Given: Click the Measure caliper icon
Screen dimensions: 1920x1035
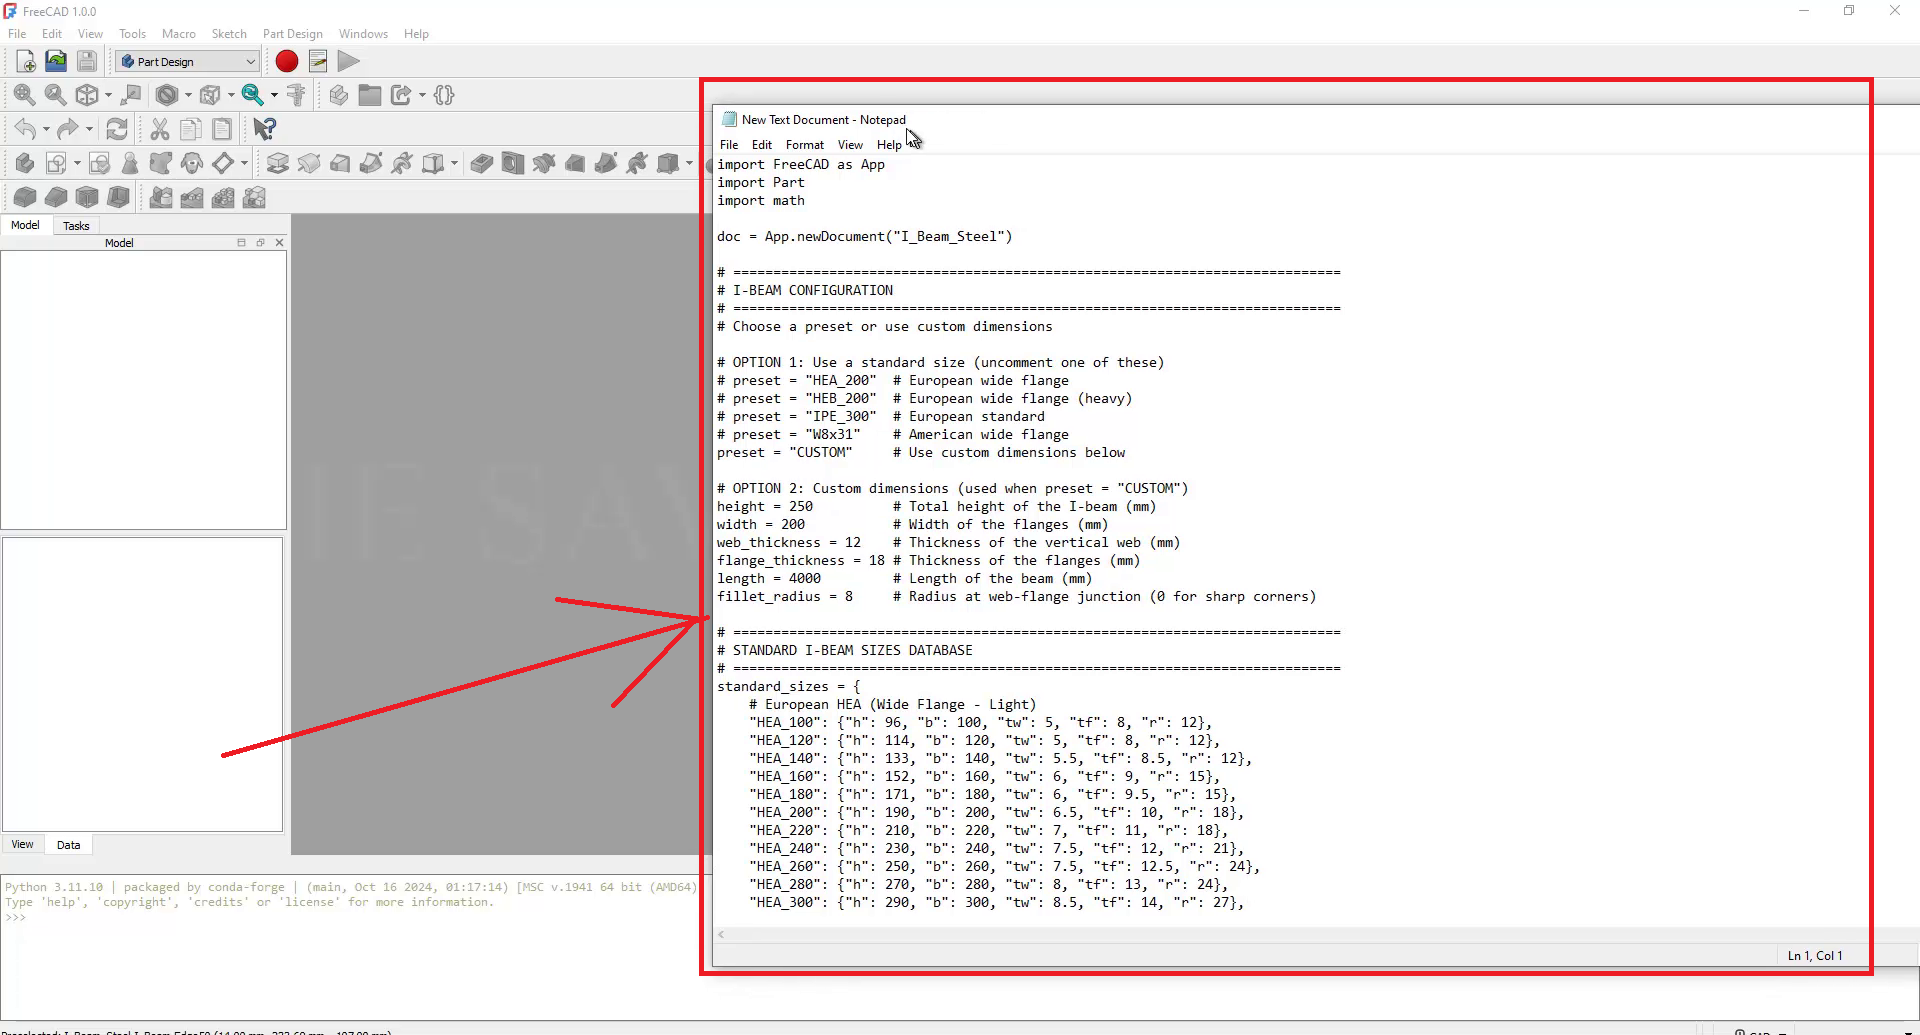Looking at the screenshot, I should coord(296,95).
